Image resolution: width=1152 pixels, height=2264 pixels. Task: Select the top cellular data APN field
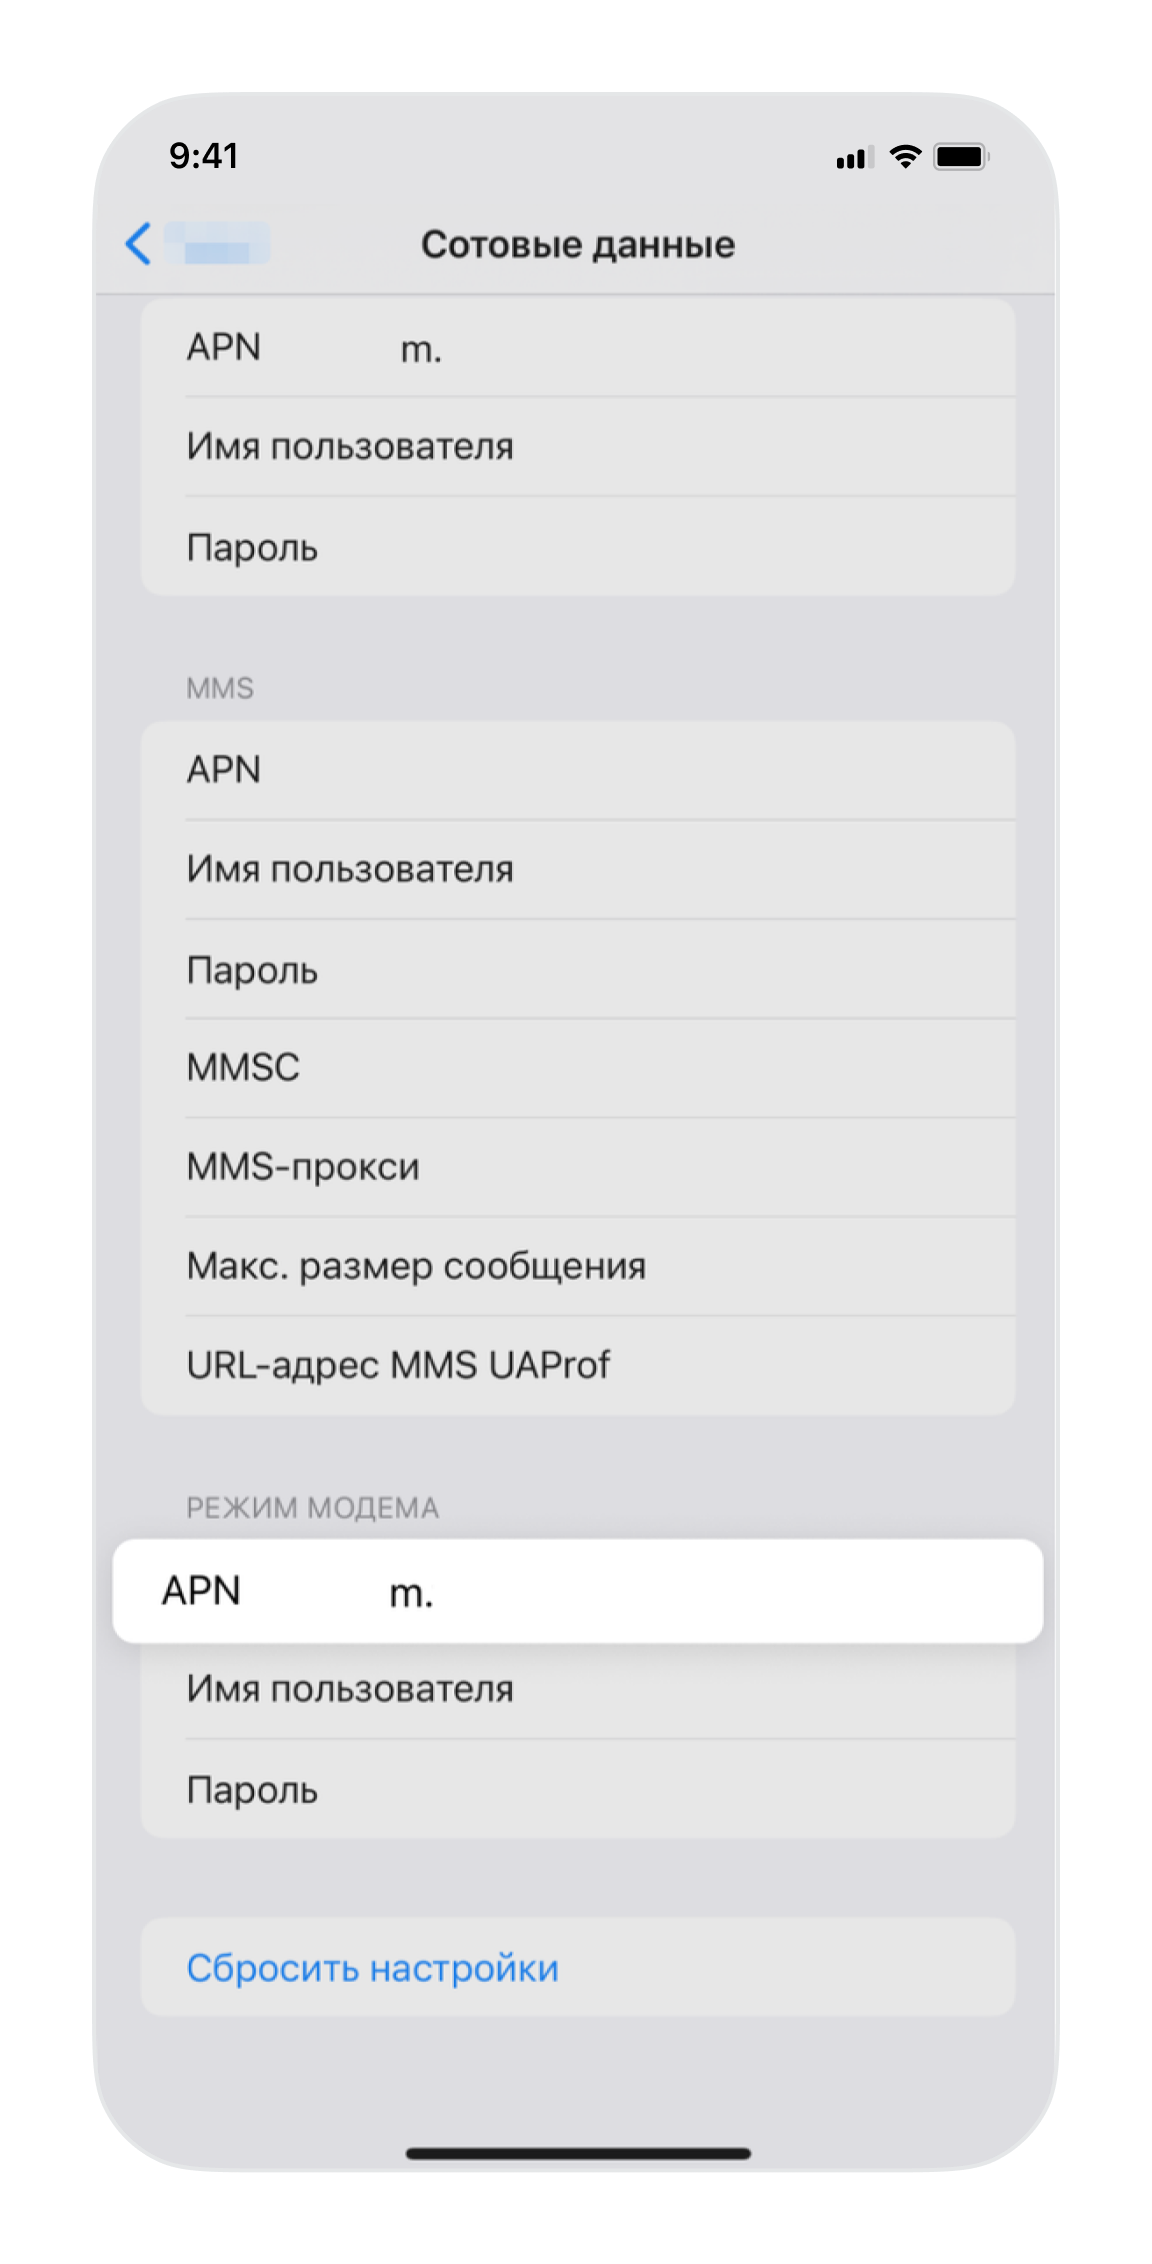click(578, 347)
